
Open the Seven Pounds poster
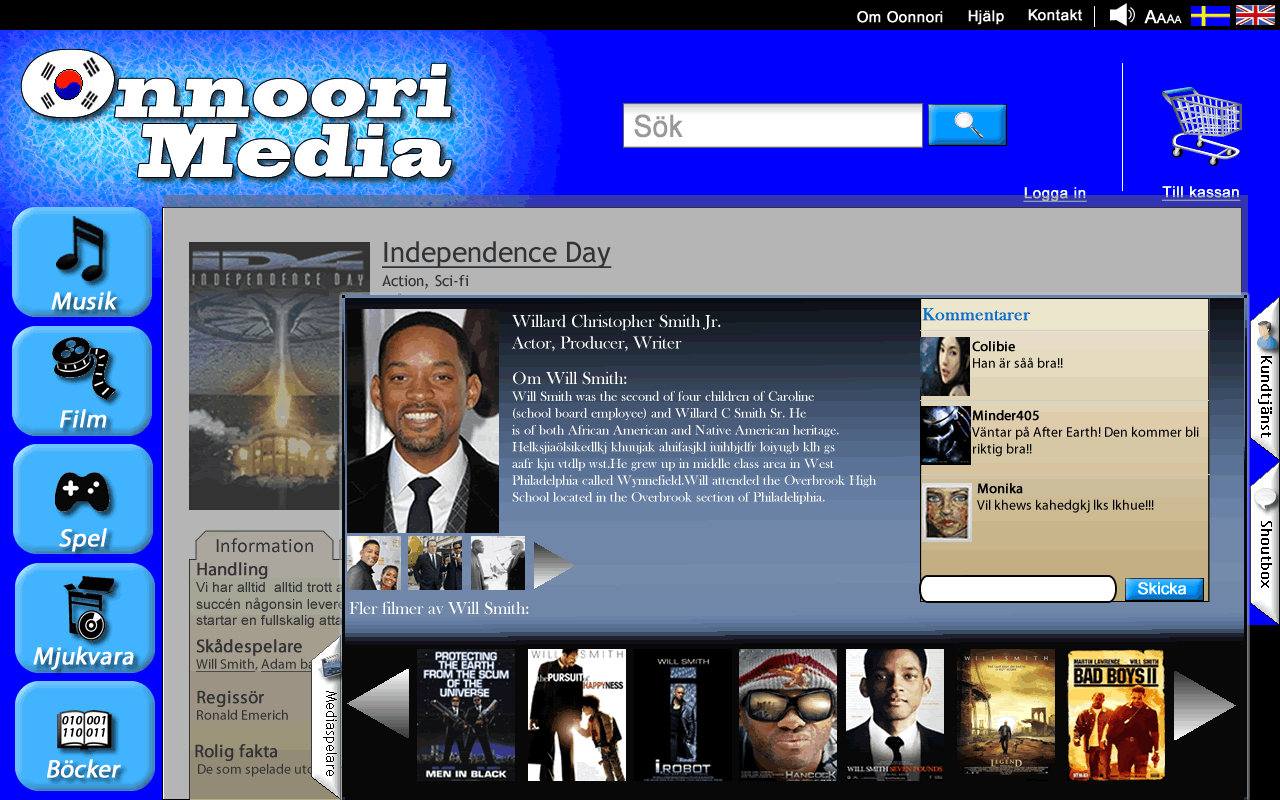(x=895, y=715)
